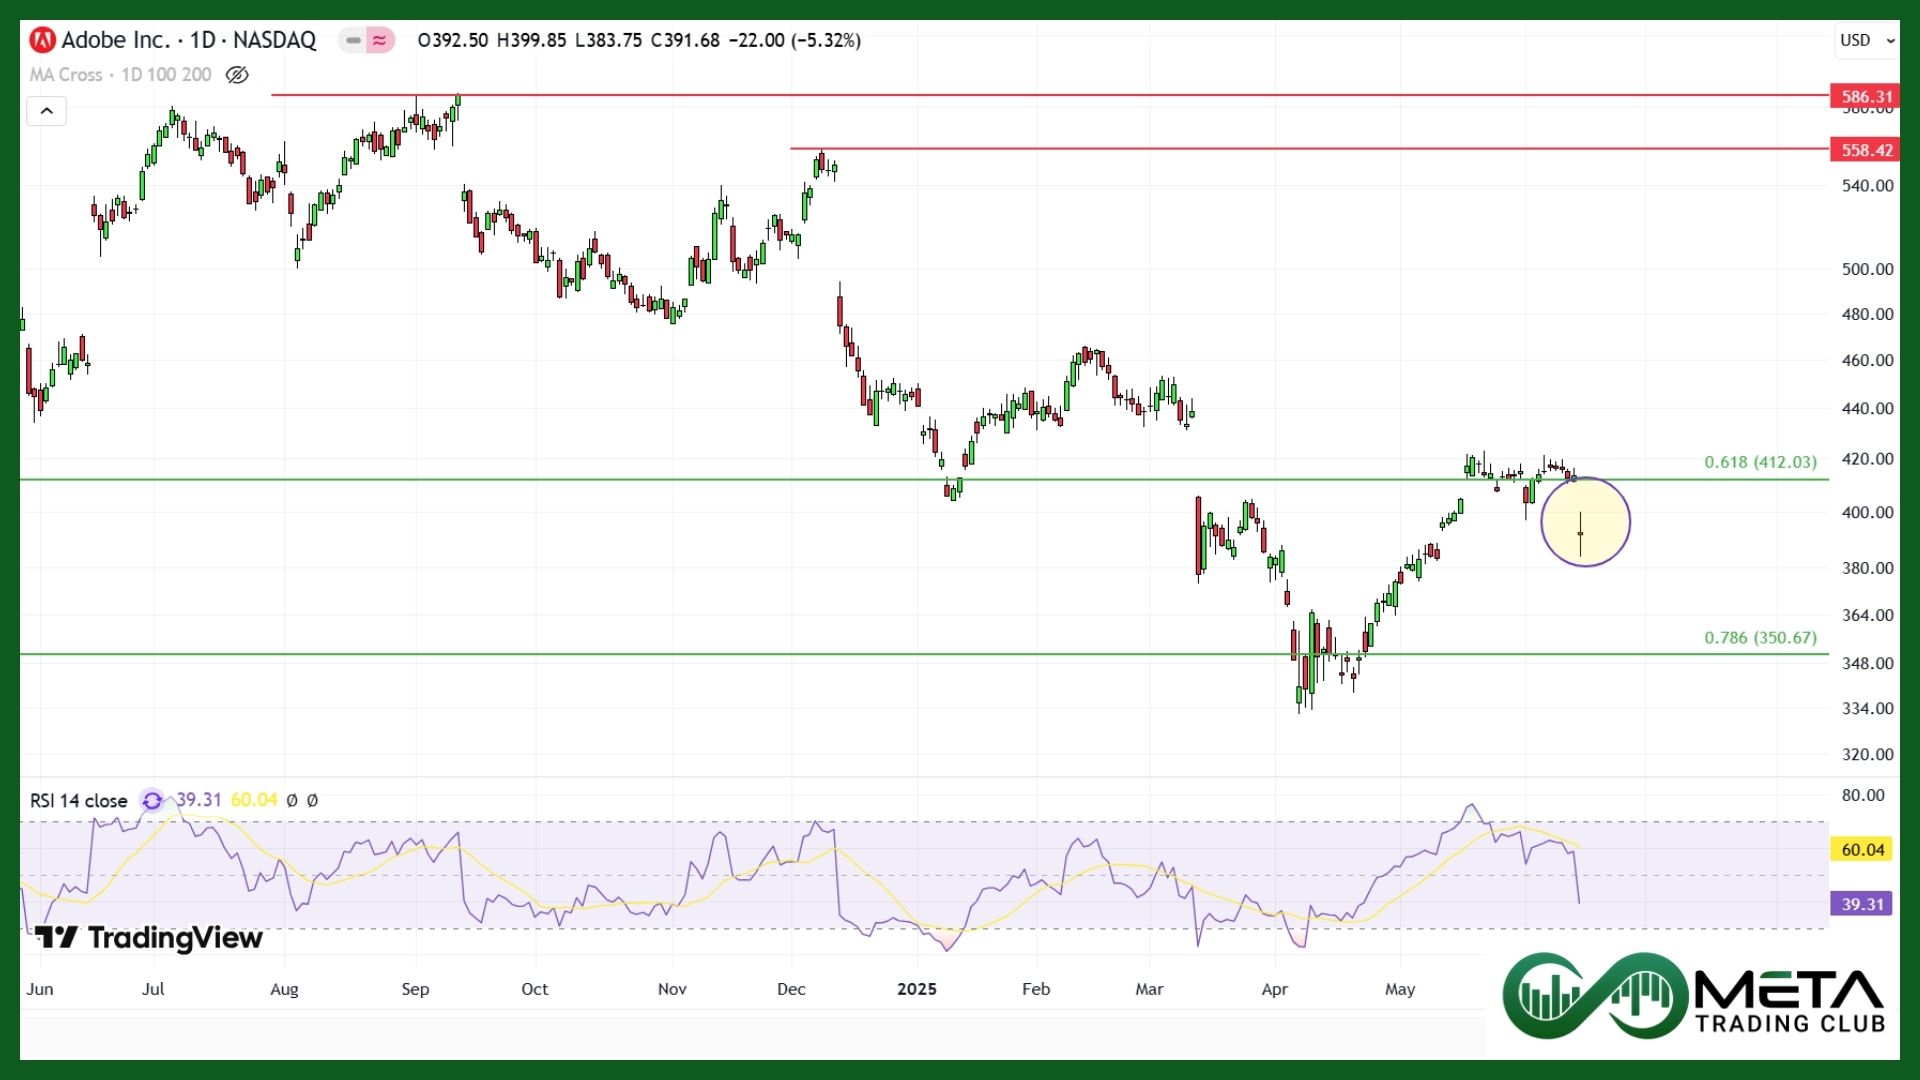Click the Adobe Inc. 1D NASDAQ title
Viewport: 1920px width, 1080px height.
pos(189,40)
